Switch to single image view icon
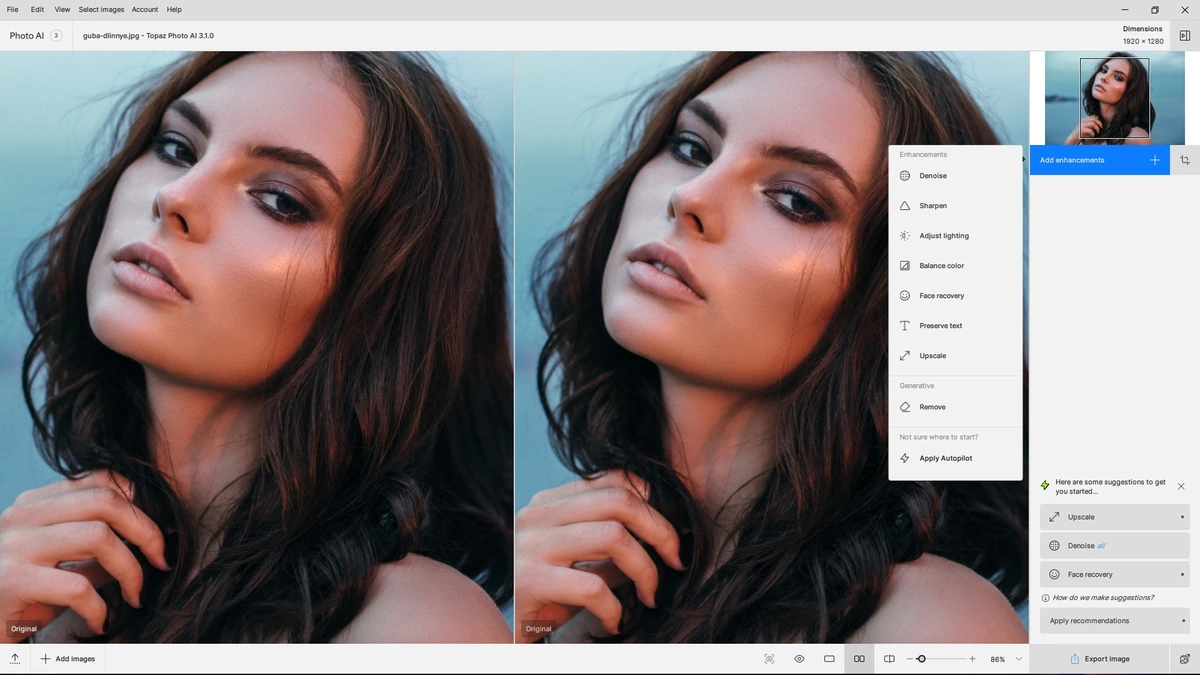Image resolution: width=1200 pixels, height=675 pixels. (x=829, y=659)
